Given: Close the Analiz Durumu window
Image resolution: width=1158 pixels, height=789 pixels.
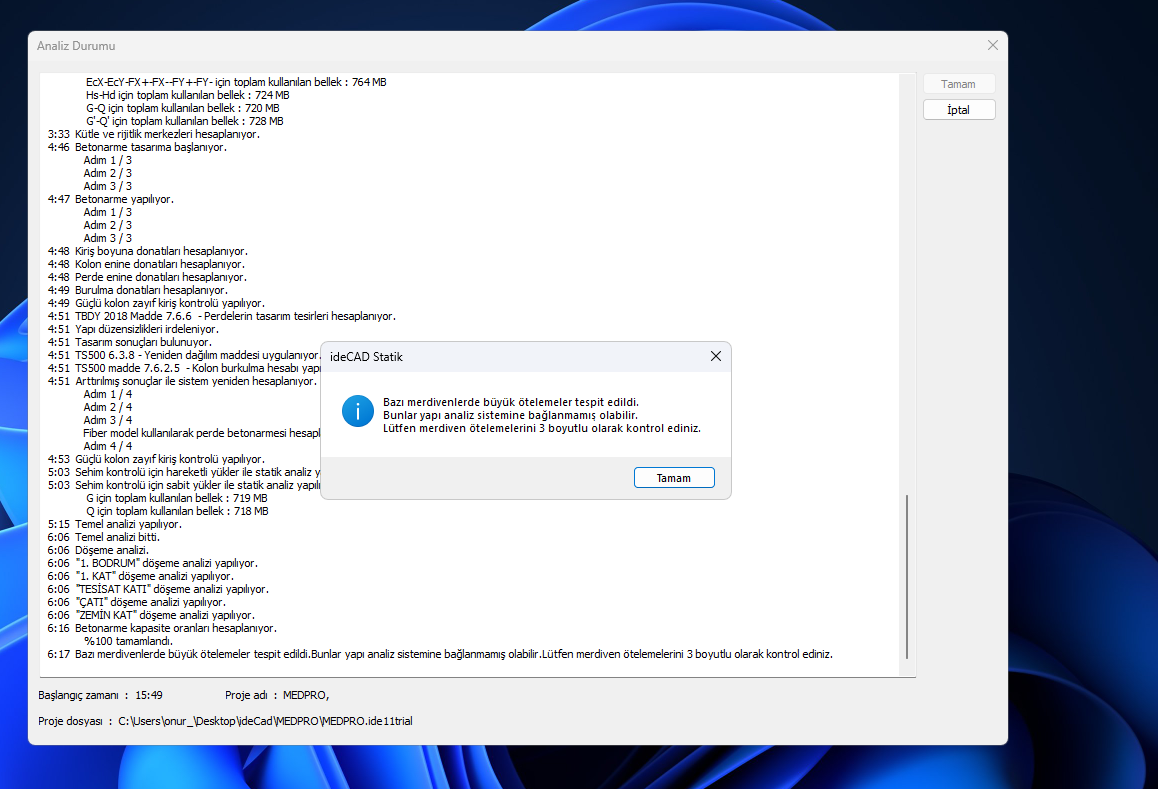Looking at the screenshot, I should coord(992,45).
